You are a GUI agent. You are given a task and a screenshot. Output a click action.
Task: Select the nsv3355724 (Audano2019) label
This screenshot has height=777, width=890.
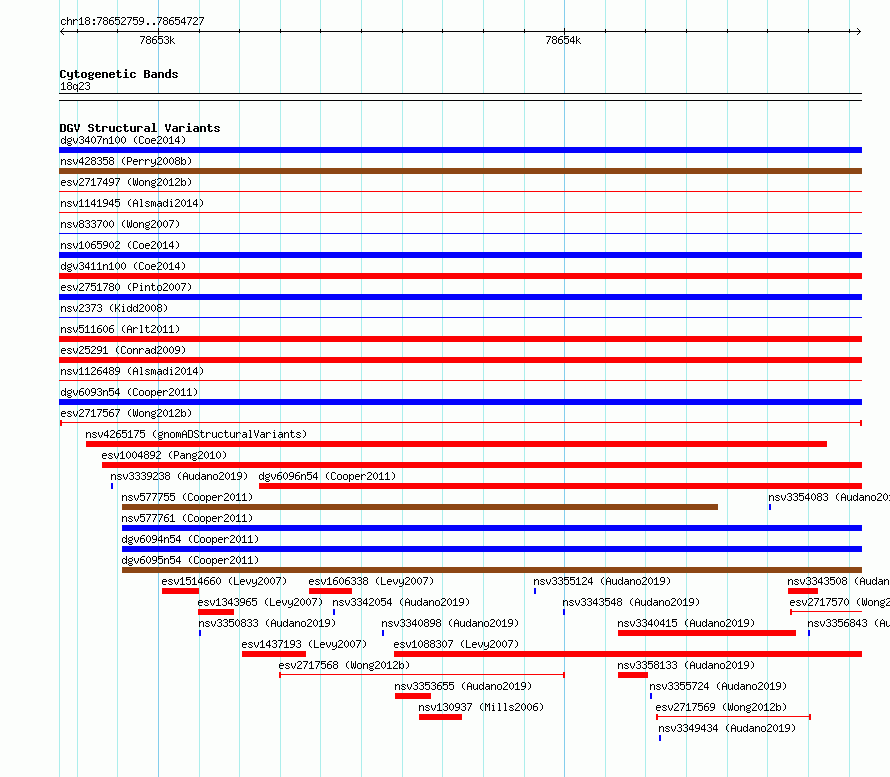coord(718,686)
